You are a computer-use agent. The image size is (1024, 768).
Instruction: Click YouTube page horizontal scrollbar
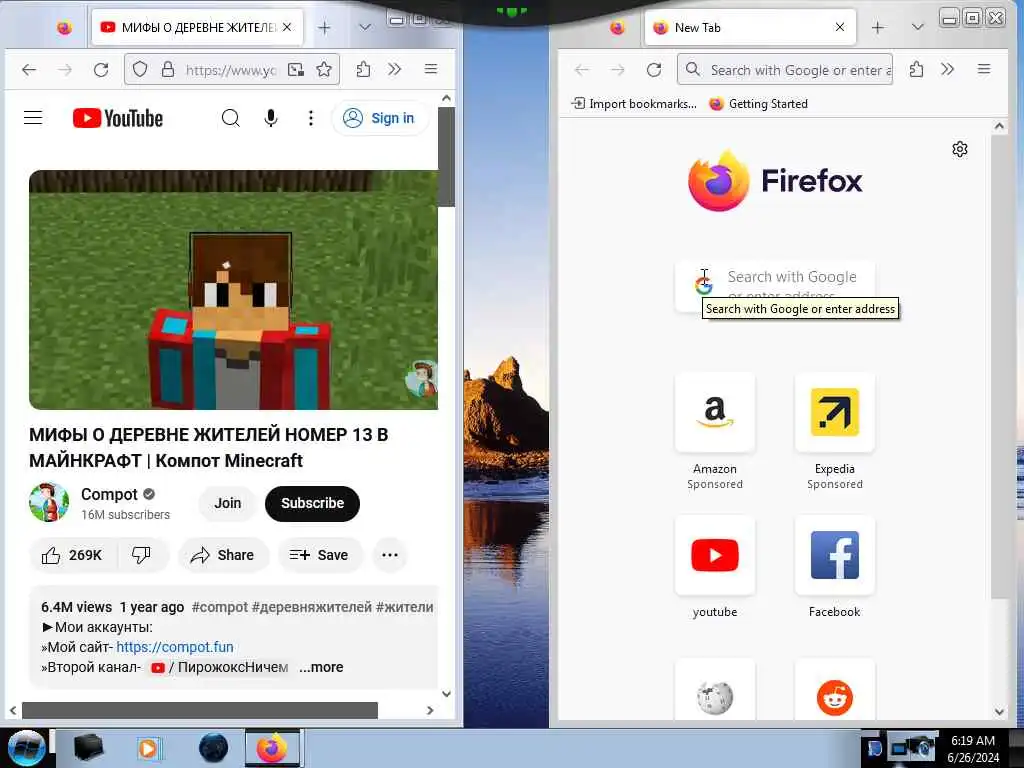(200, 711)
